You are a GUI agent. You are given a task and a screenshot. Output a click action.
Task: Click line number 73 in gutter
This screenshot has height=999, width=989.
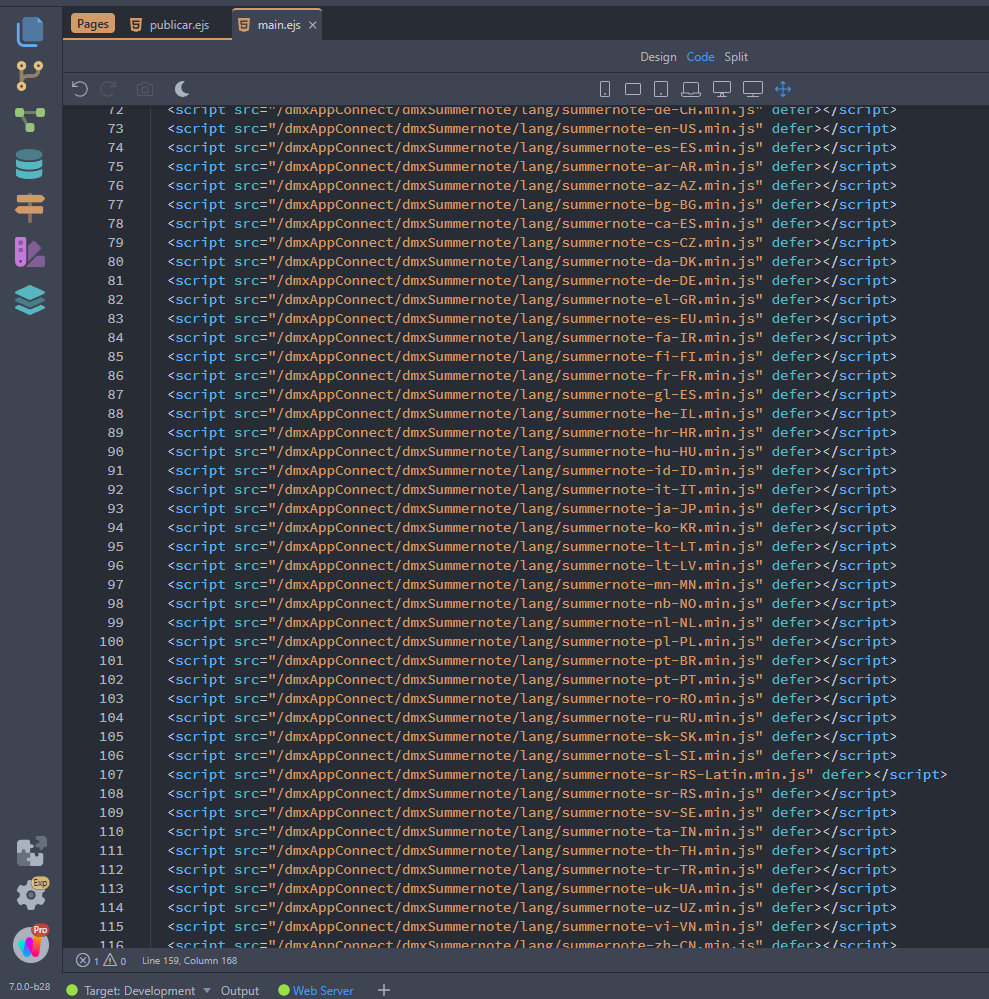click(x=115, y=129)
